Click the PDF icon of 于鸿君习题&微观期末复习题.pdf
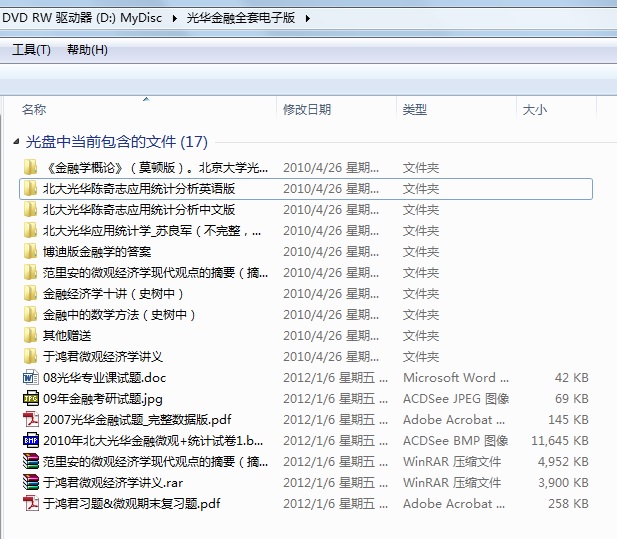The height and width of the screenshot is (539, 617). pyautogui.click(x=30, y=504)
